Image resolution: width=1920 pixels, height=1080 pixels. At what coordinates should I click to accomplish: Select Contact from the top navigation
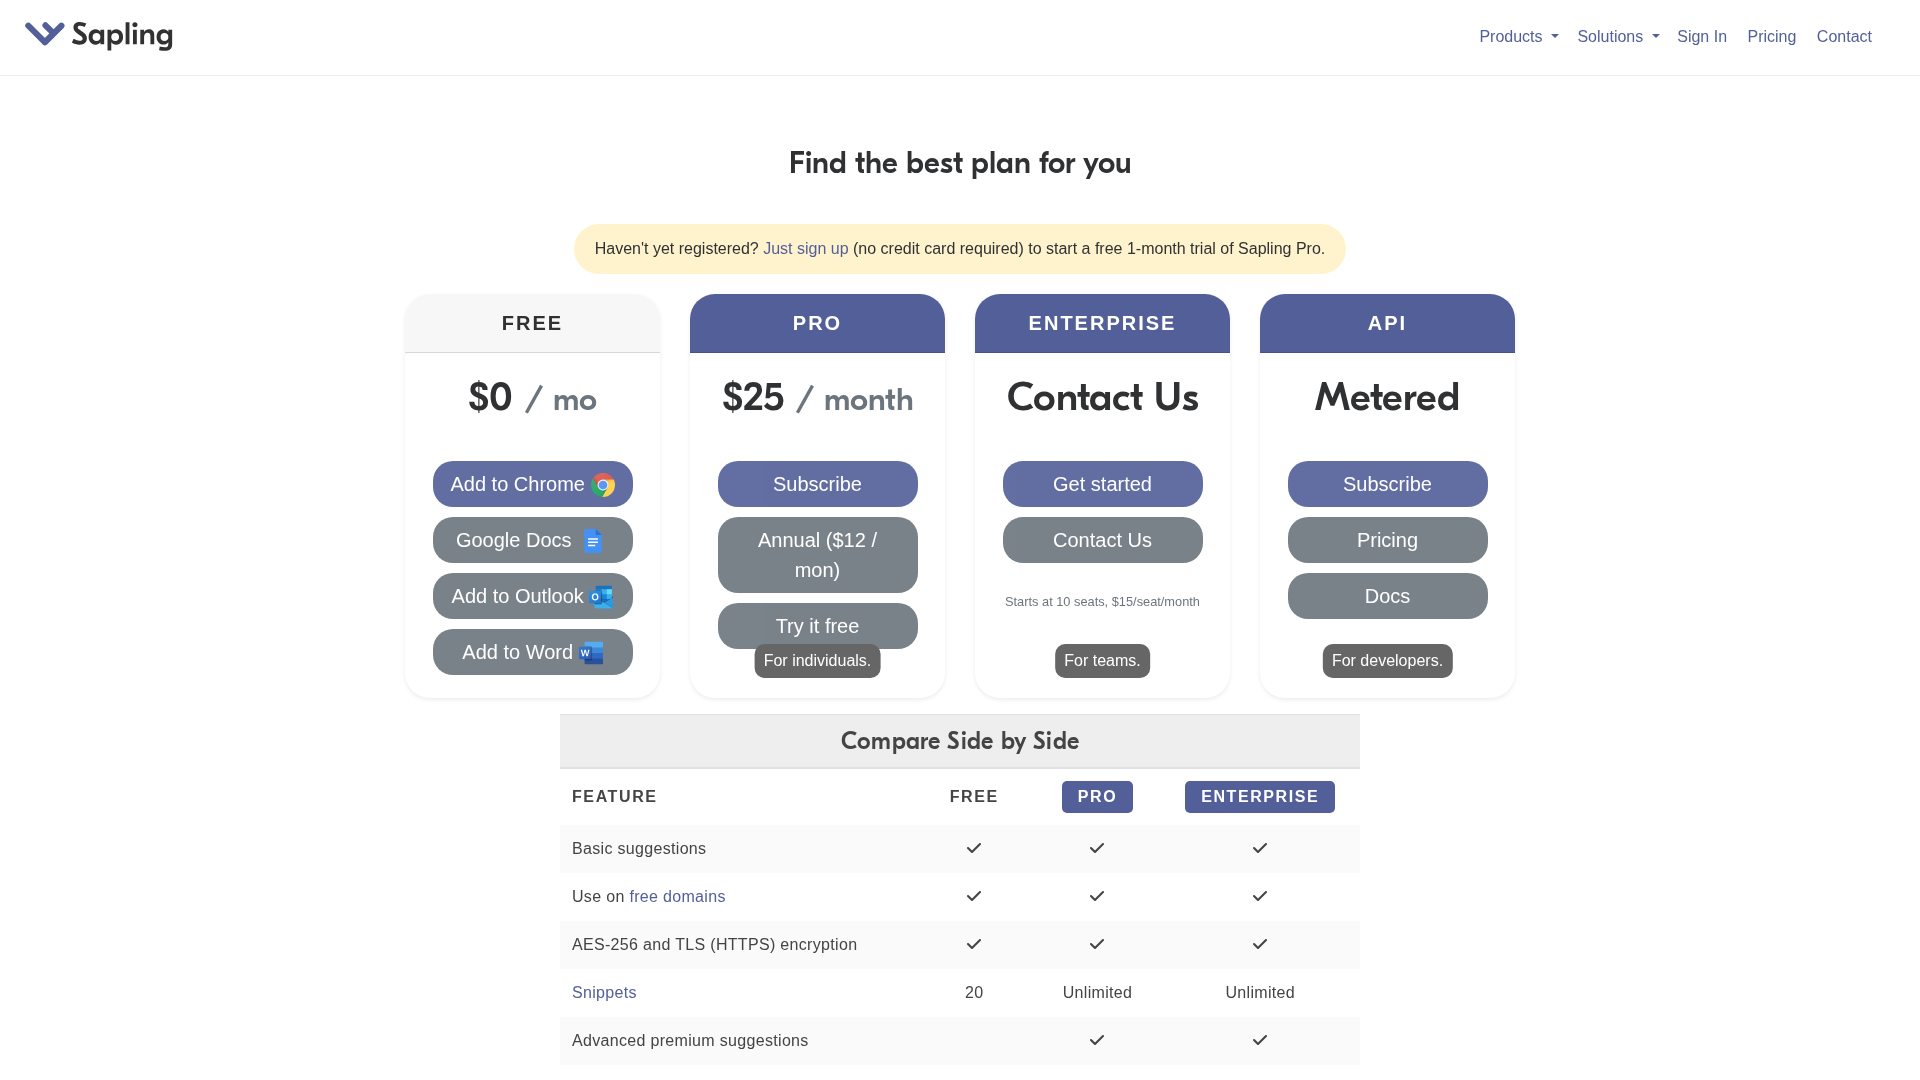click(1843, 36)
